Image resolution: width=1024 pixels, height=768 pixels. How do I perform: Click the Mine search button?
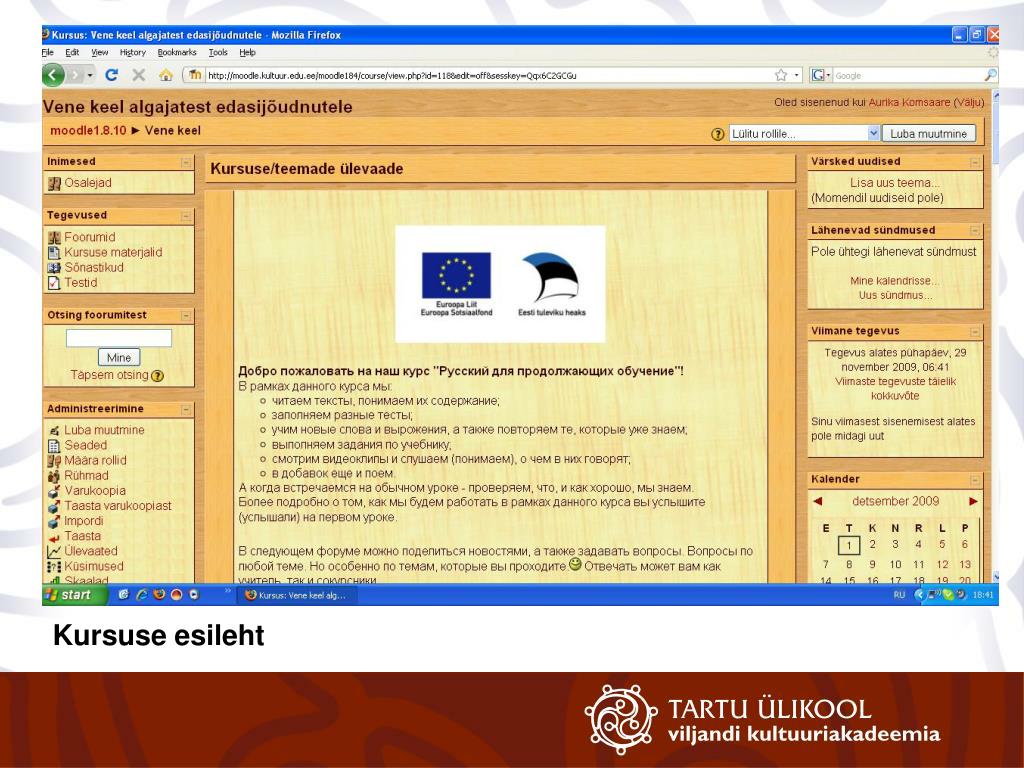(x=119, y=358)
